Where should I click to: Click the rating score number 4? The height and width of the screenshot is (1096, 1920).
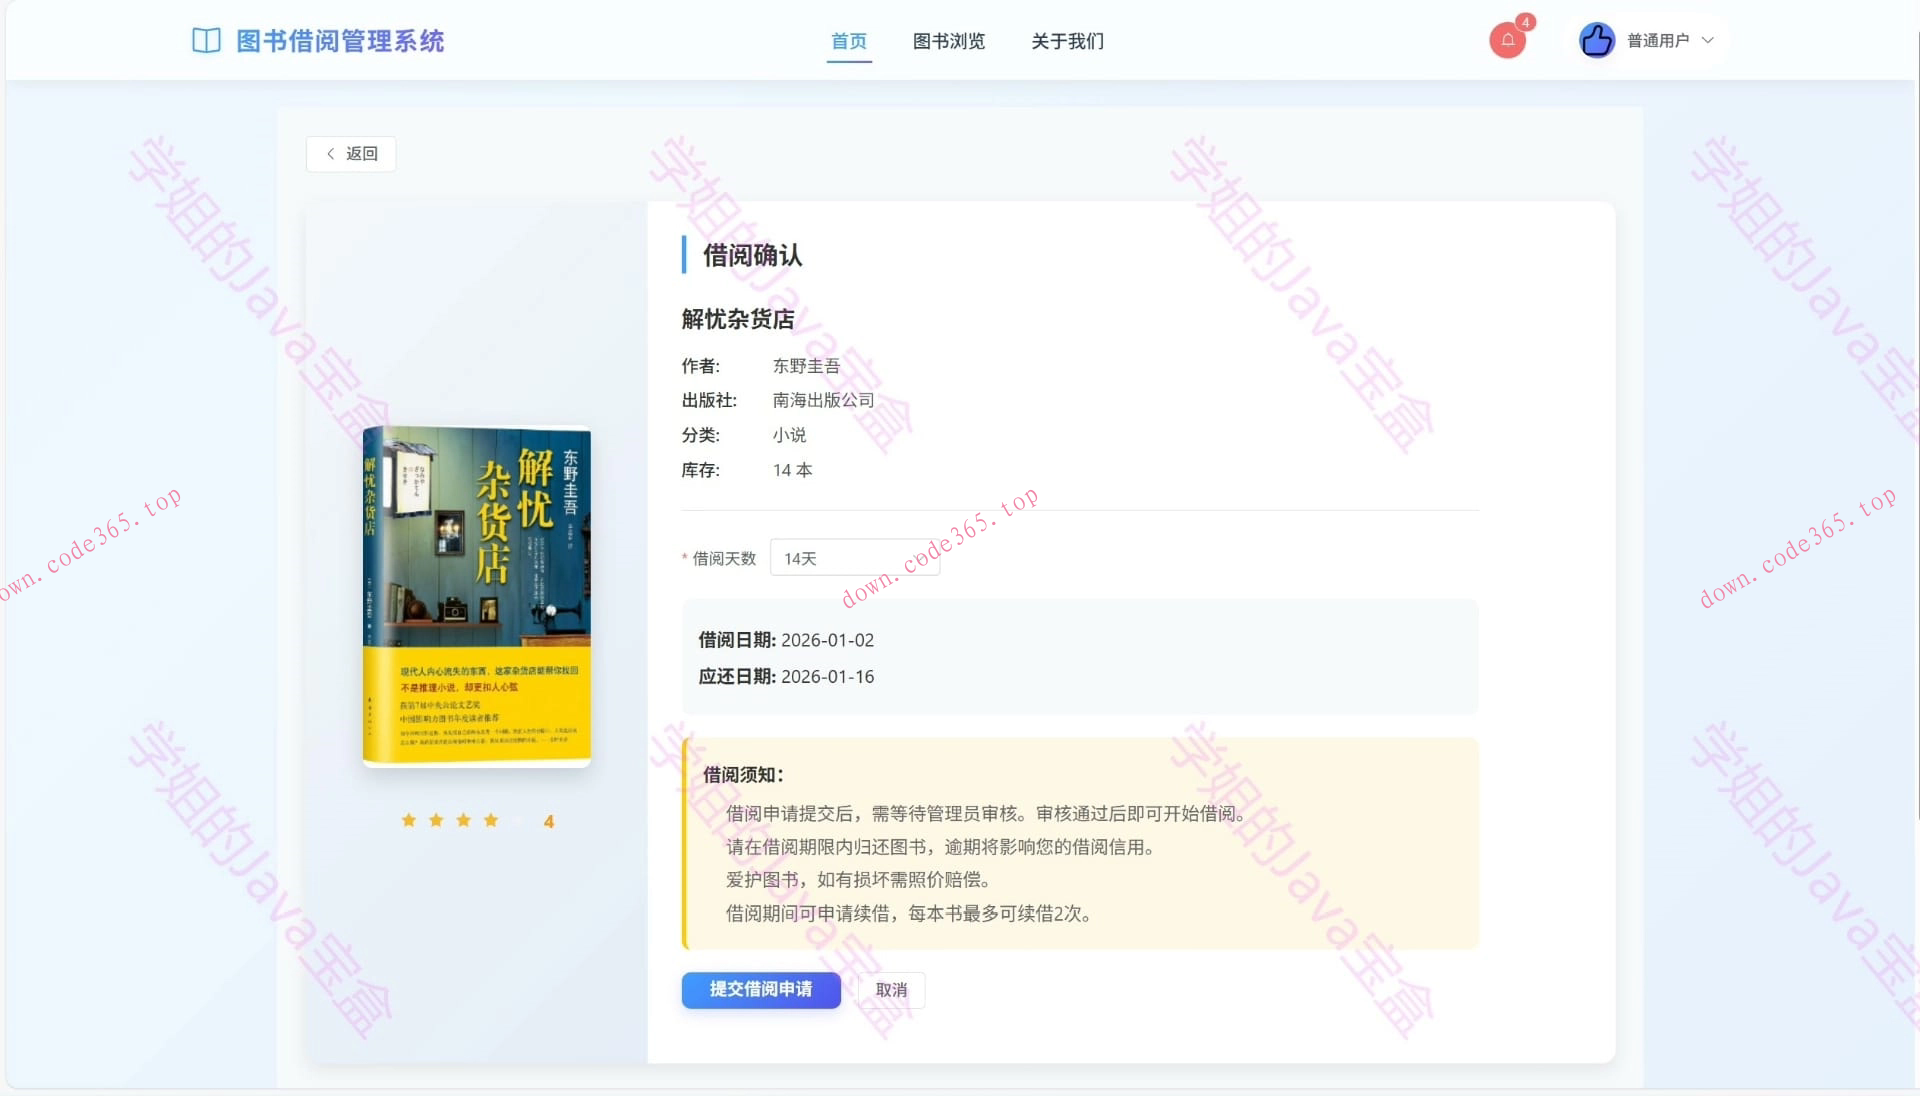click(x=549, y=820)
